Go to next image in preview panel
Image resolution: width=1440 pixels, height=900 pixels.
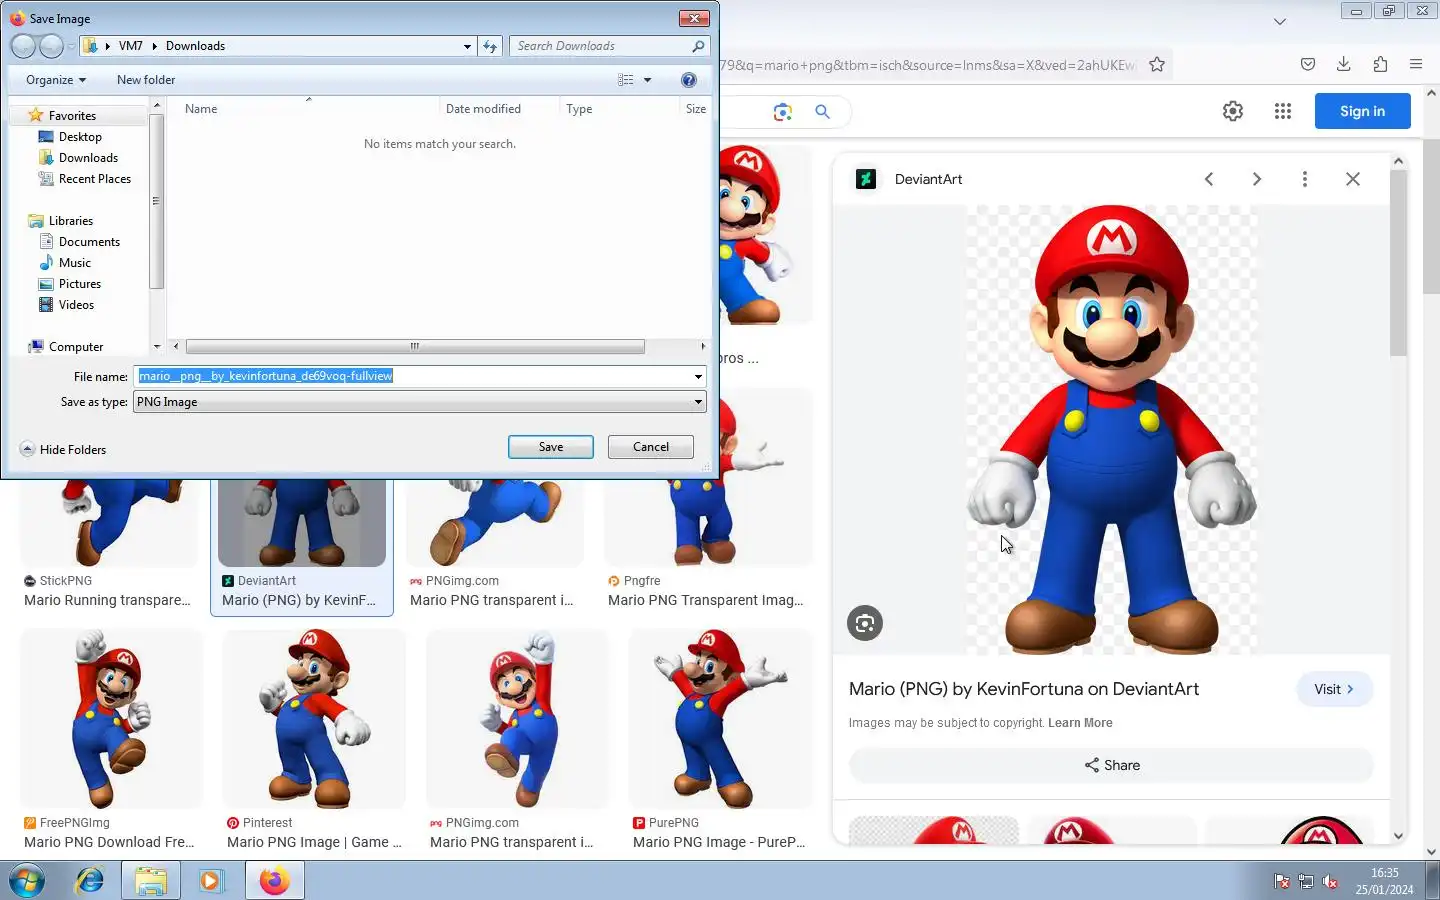[1257, 179]
